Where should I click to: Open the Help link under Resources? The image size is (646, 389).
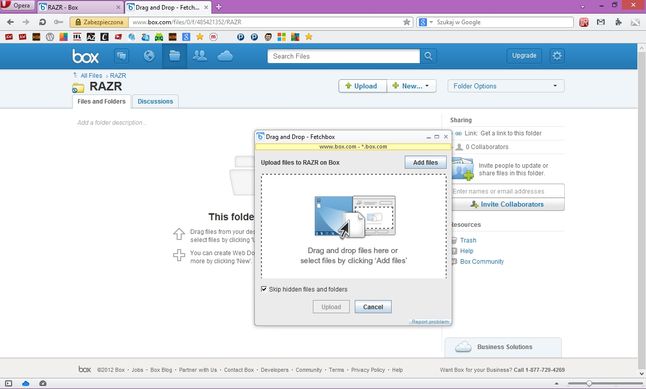pos(466,251)
